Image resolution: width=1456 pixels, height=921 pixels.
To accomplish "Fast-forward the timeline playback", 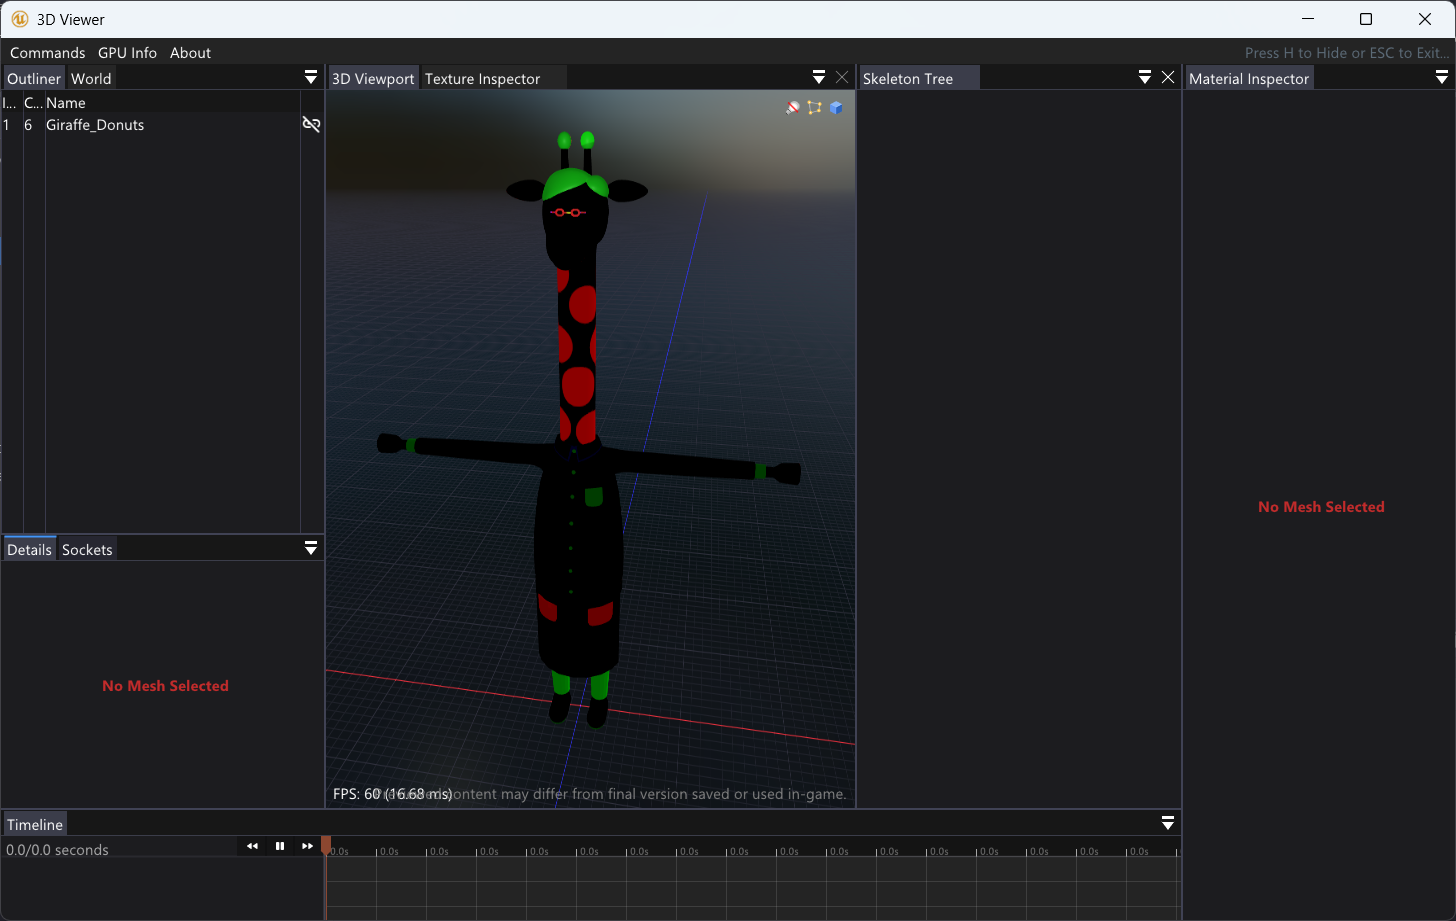I will pyautogui.click(x=307, y=846).
